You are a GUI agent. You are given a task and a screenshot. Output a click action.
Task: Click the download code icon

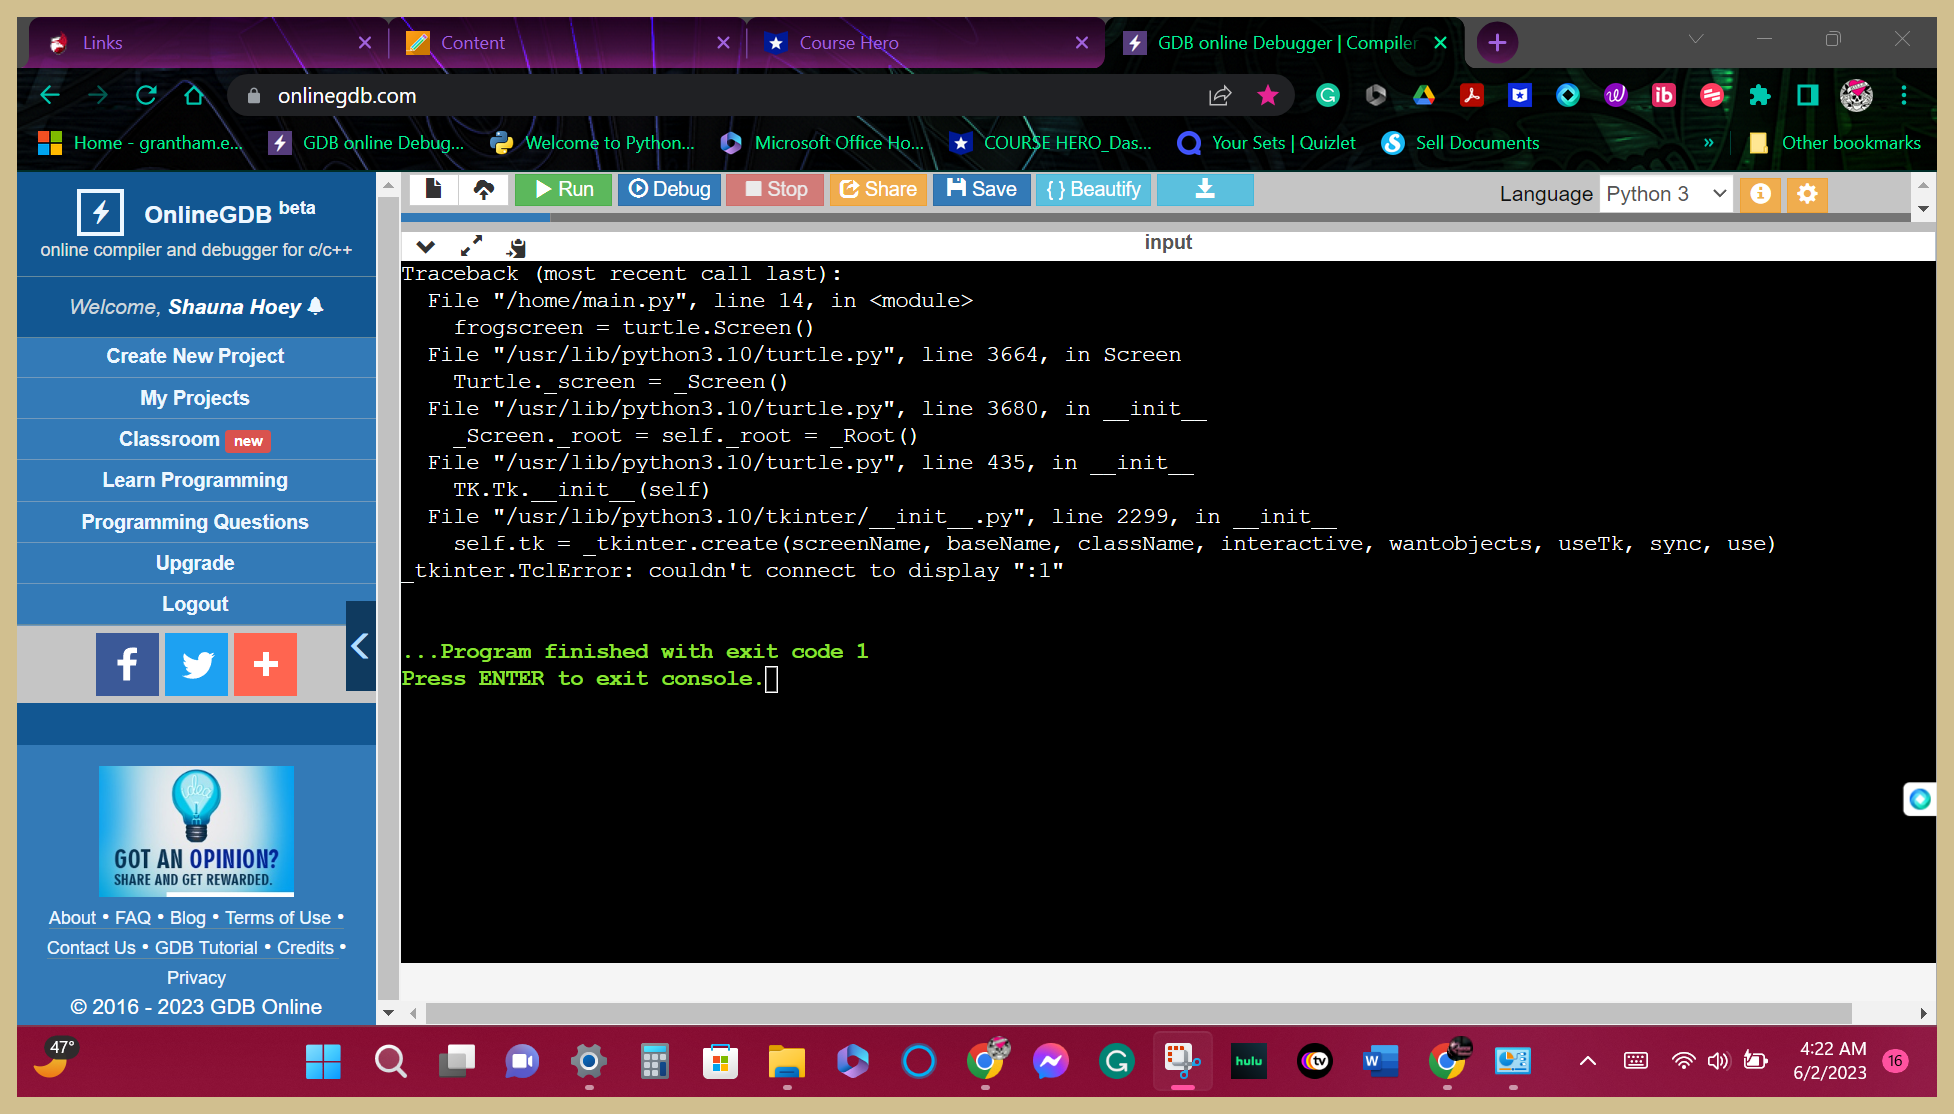[x=1205, y=189]
